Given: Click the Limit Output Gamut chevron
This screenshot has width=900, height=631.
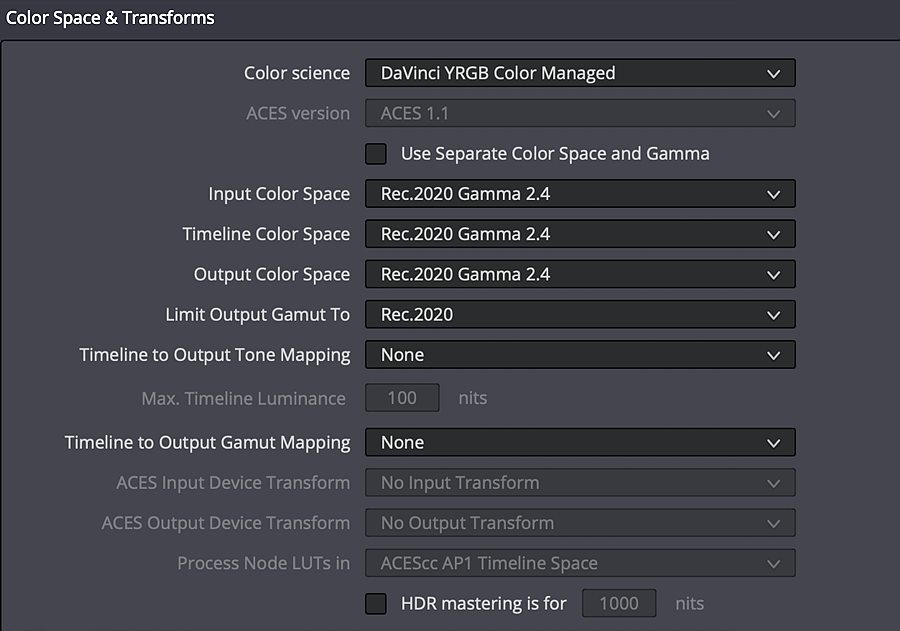Looking at the screenshot, I should (x=774, y=315).
